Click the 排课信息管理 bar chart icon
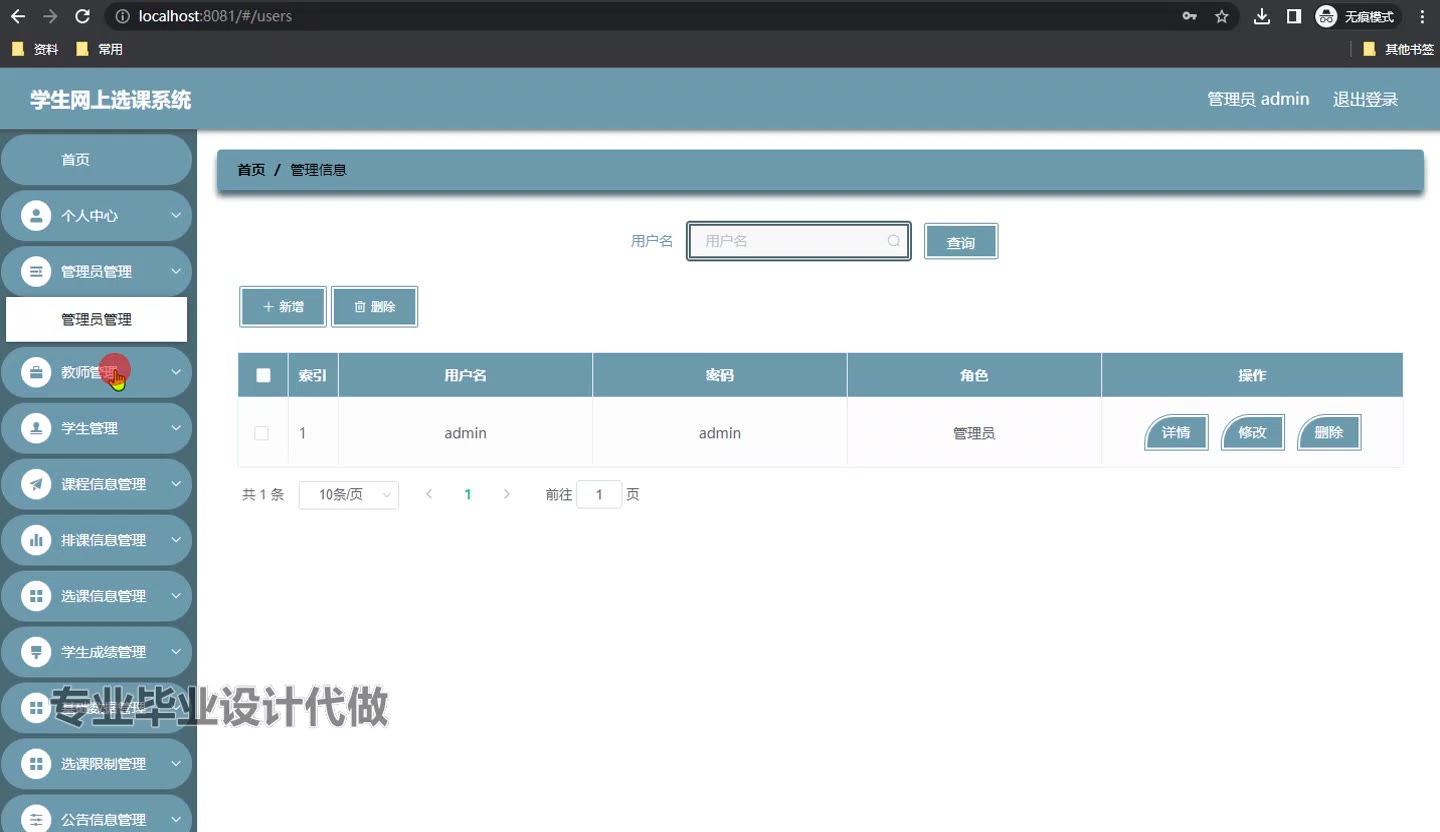The image size is (1440, 832). (36, 540)
